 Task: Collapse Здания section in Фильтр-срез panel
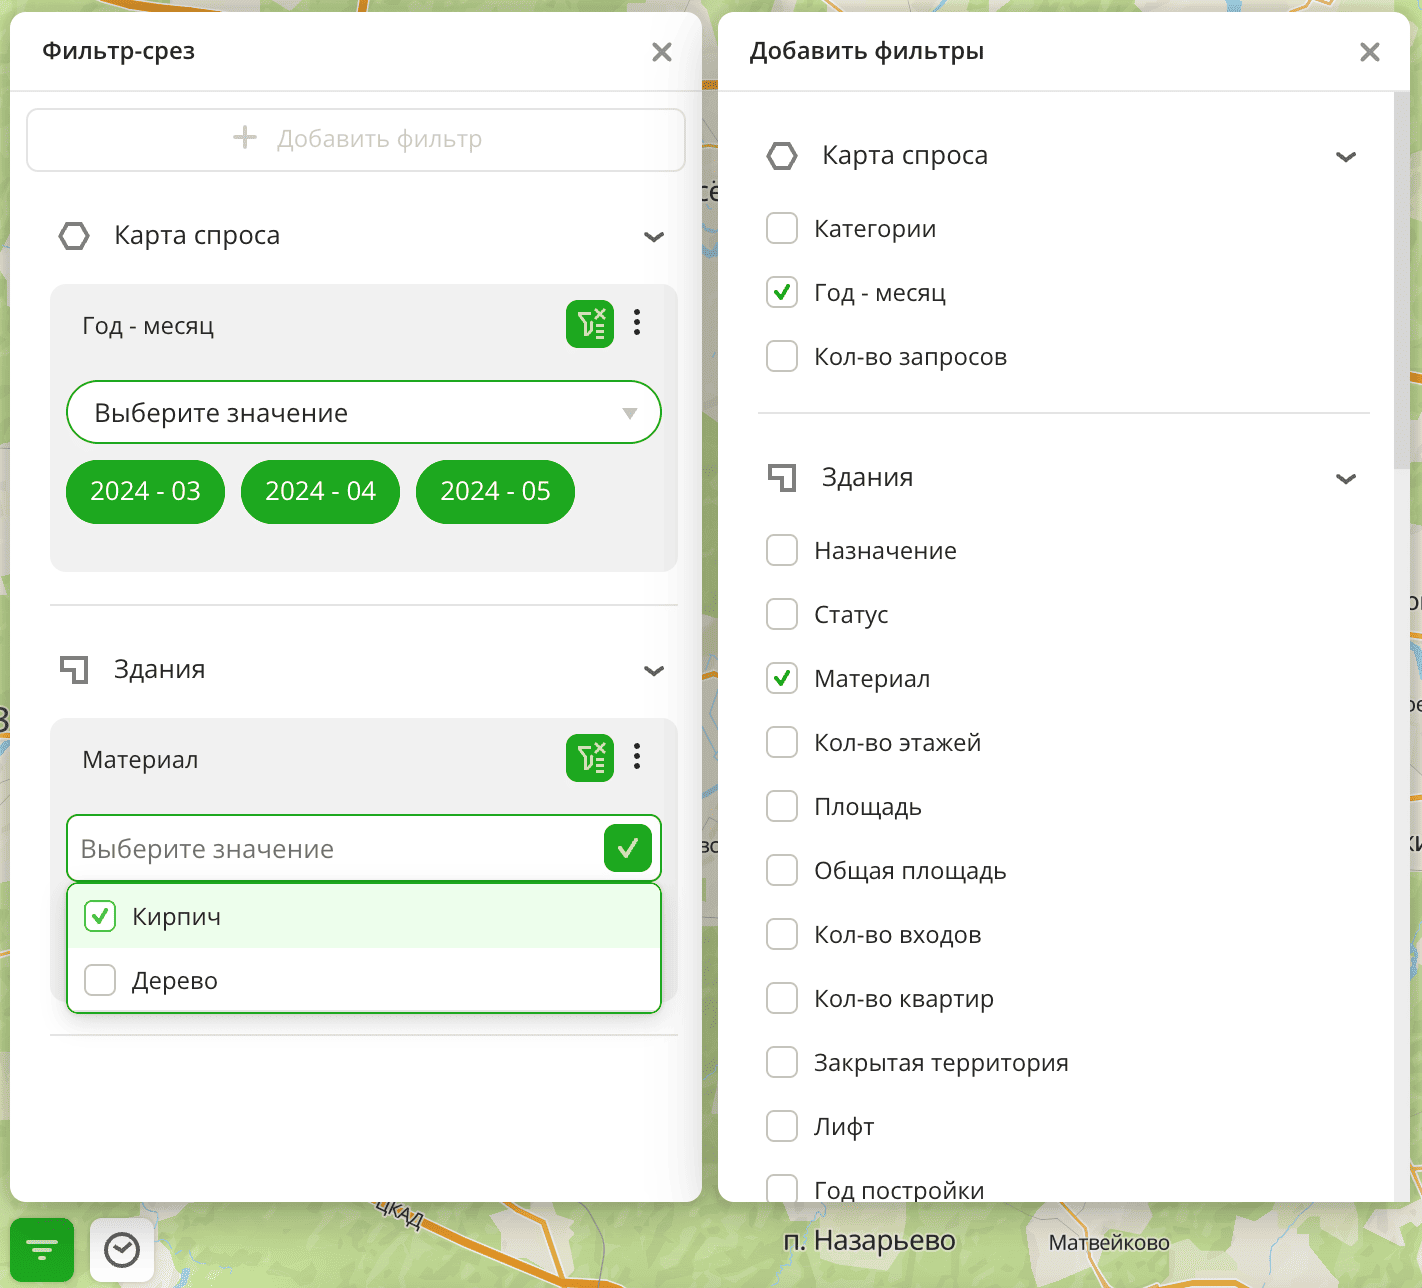[654, 671]
